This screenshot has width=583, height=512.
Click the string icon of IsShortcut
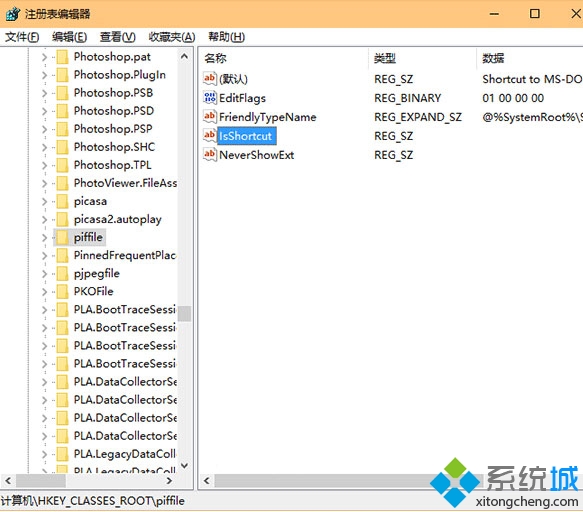tap(210, 135)
